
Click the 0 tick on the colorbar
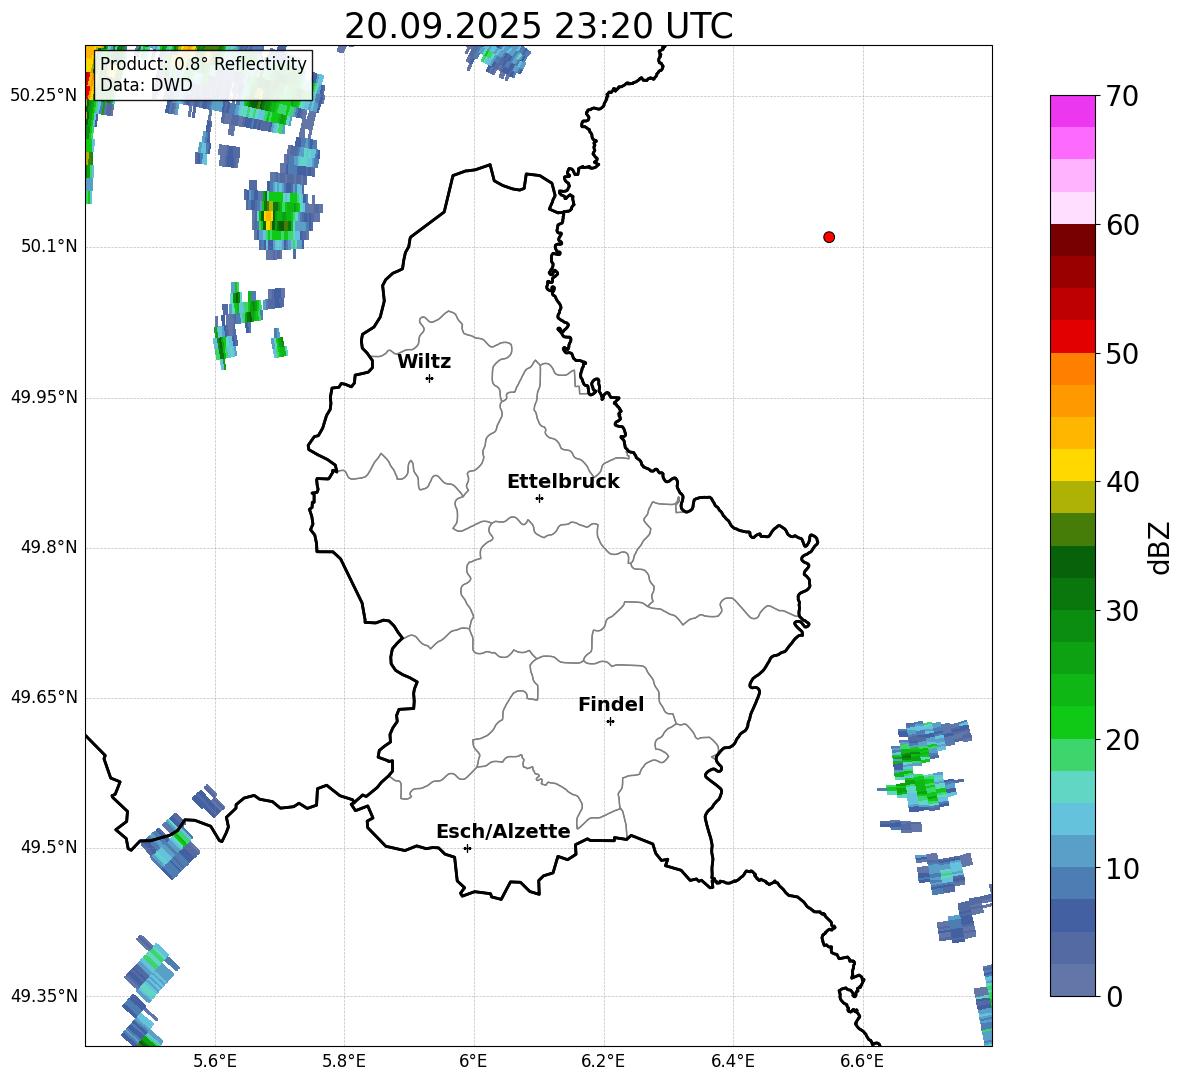point(1115,997)
